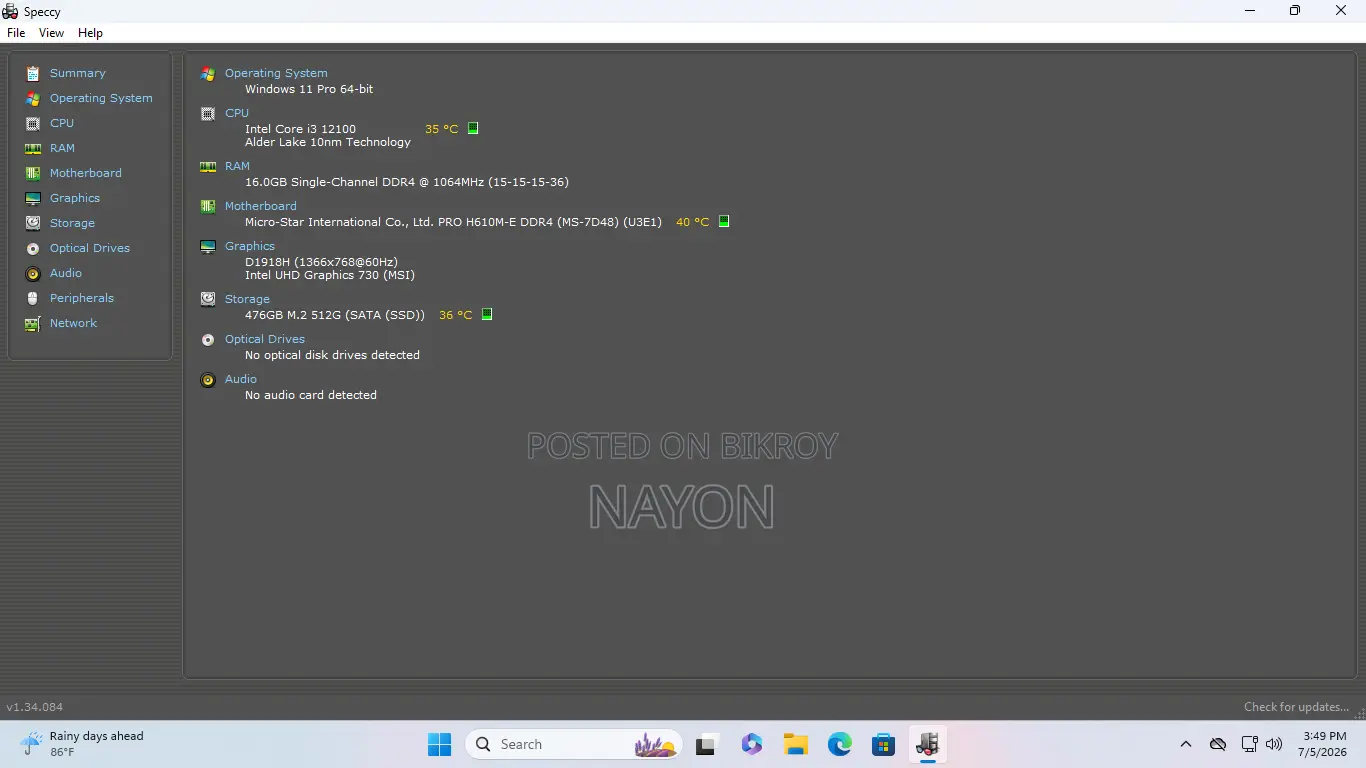The image size is (1366, 768).
Task: Click the Network icon in sidebar
Action: click(x=33, y=323)
